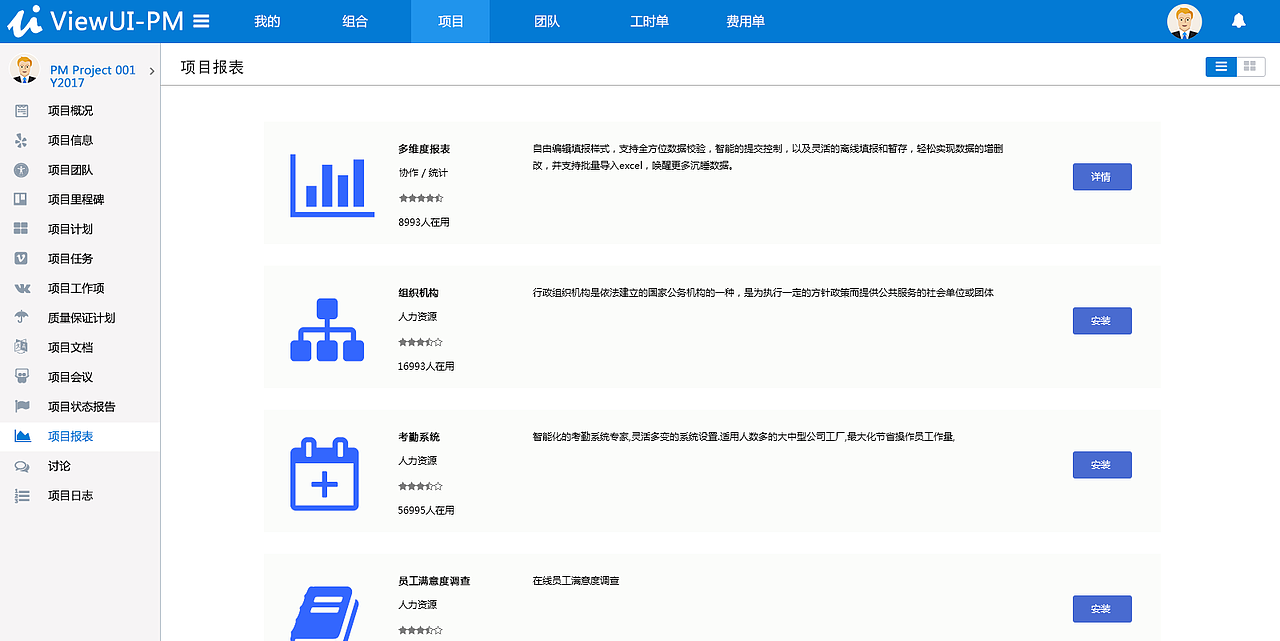Click the 项目概况 sidebar icon
This screenshot has width=1280, height=641.
22,111
